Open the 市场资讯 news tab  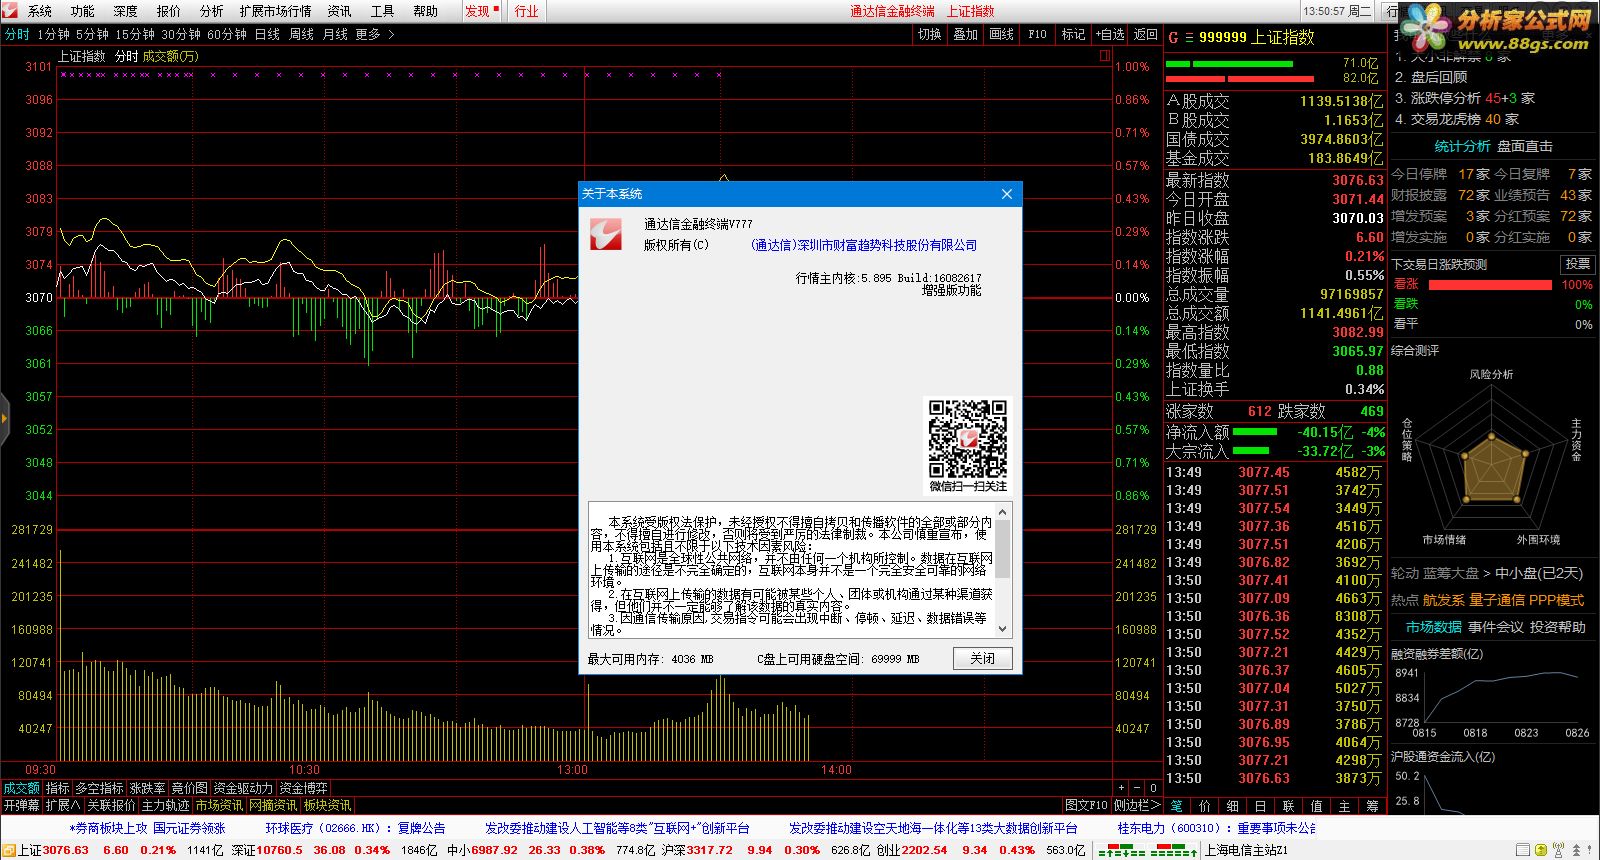(x=219, y=805)
